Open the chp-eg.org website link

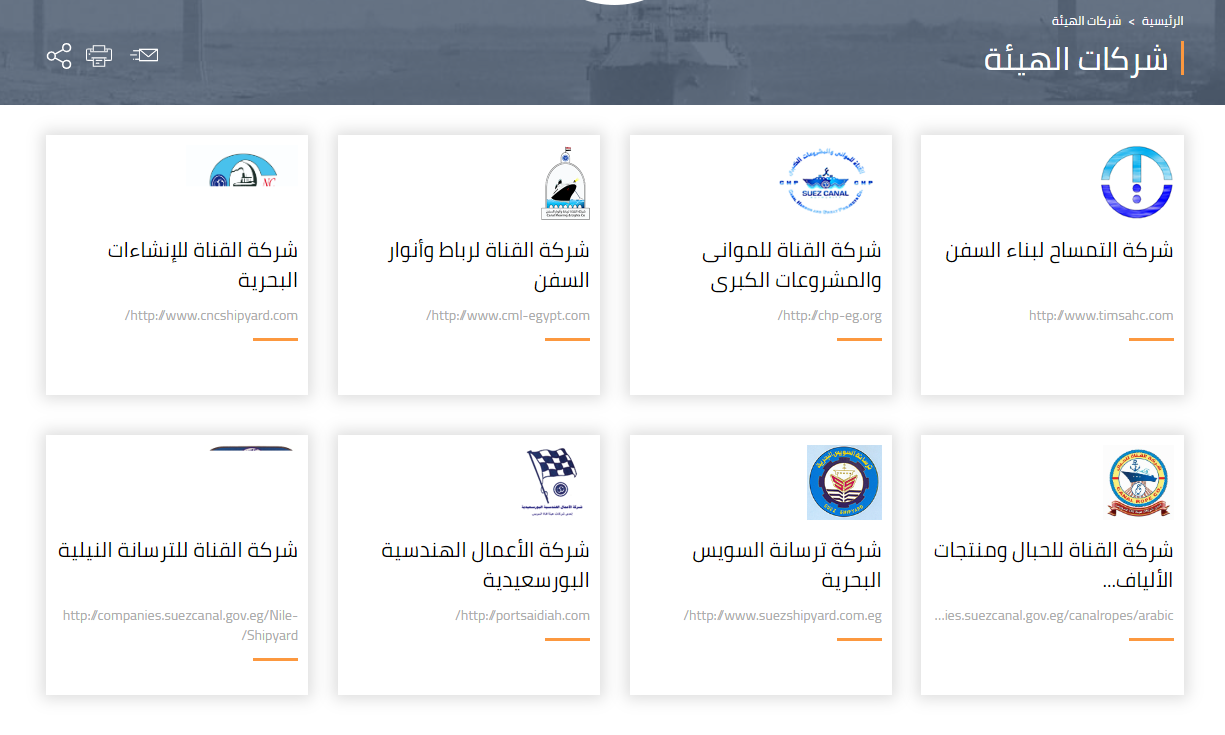tap(829, 316)
